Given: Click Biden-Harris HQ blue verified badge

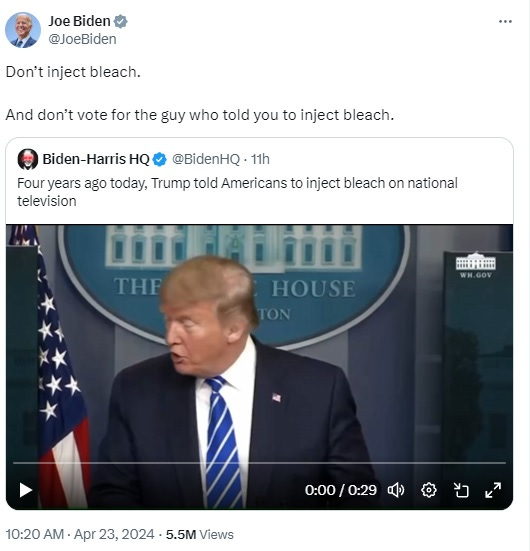Looking at the screenshot, I should [160, 159].
